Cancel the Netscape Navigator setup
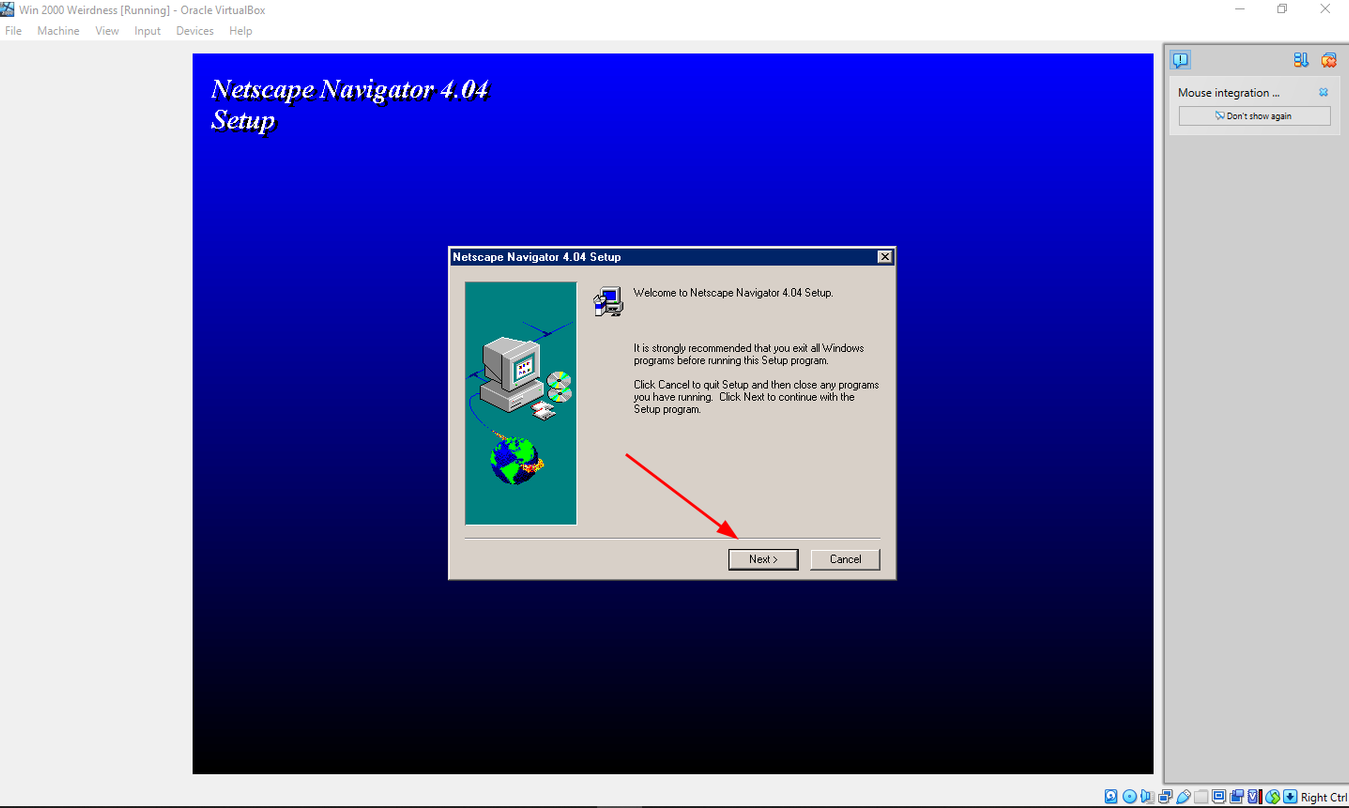 [845, 559]
